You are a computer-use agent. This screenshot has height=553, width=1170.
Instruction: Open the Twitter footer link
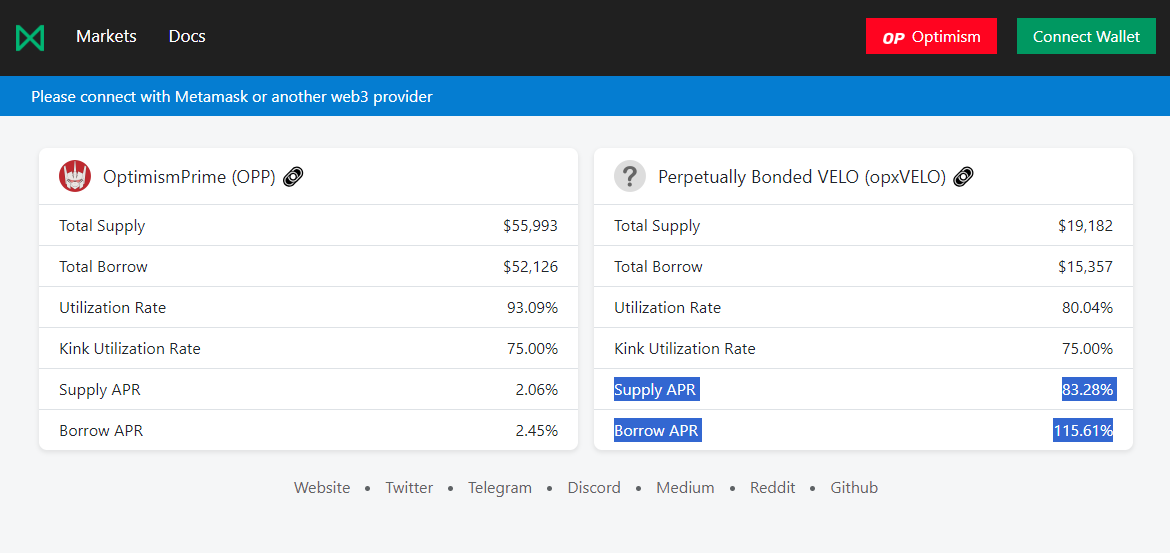pos(409,488)
